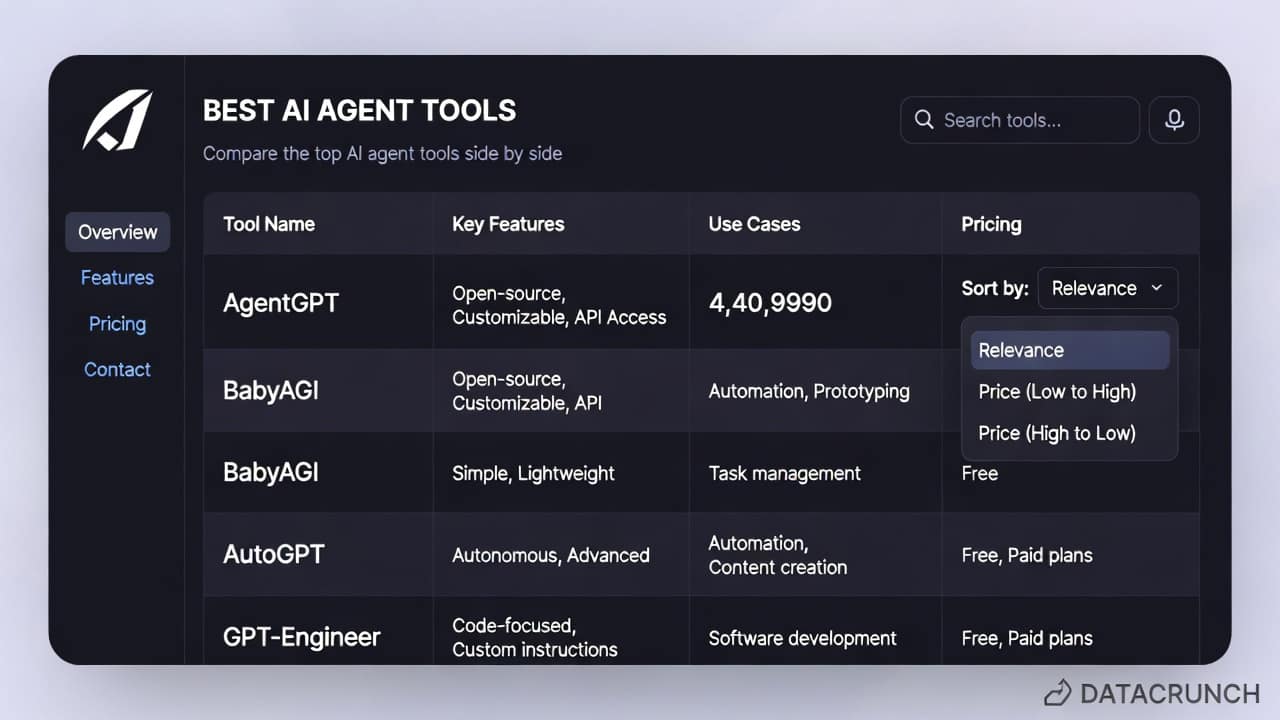Viewport: 1280px width, 720px height.
Task: Click the "Software development" use case cell
Action: pos(803,638)
